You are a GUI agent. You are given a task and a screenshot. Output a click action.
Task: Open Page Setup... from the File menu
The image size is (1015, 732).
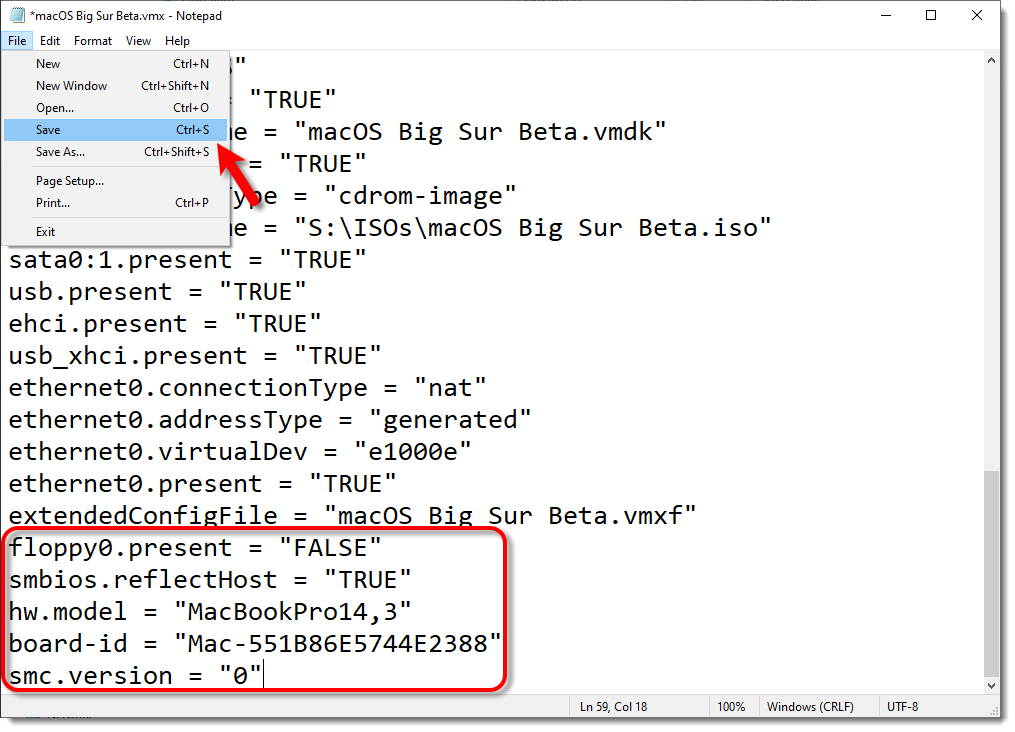(x=116, y=181)
